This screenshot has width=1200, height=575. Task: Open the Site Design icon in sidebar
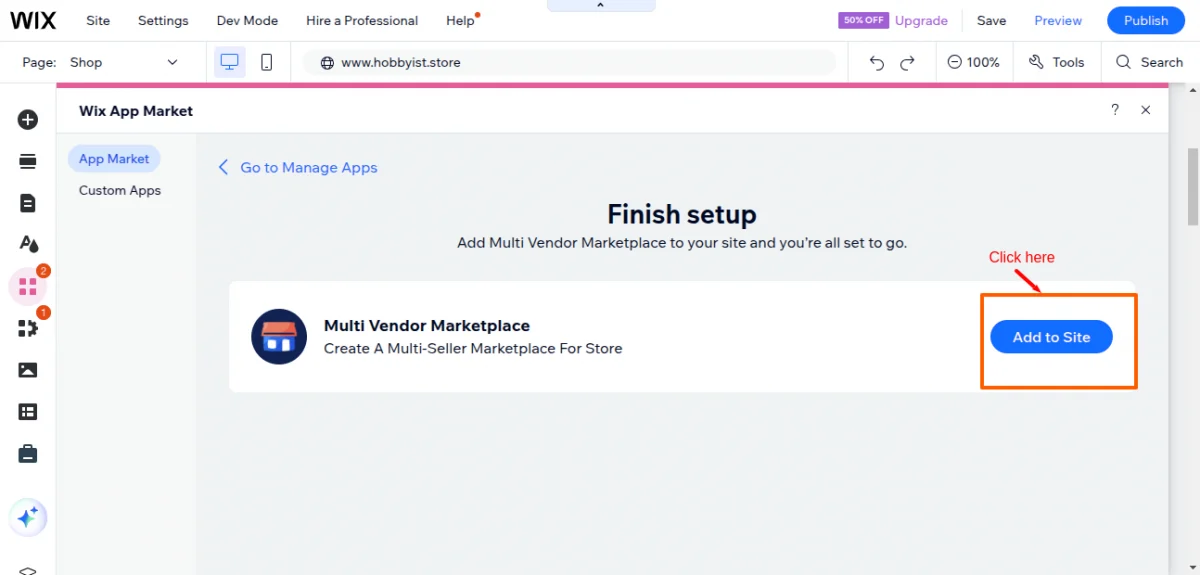(28, 244)
